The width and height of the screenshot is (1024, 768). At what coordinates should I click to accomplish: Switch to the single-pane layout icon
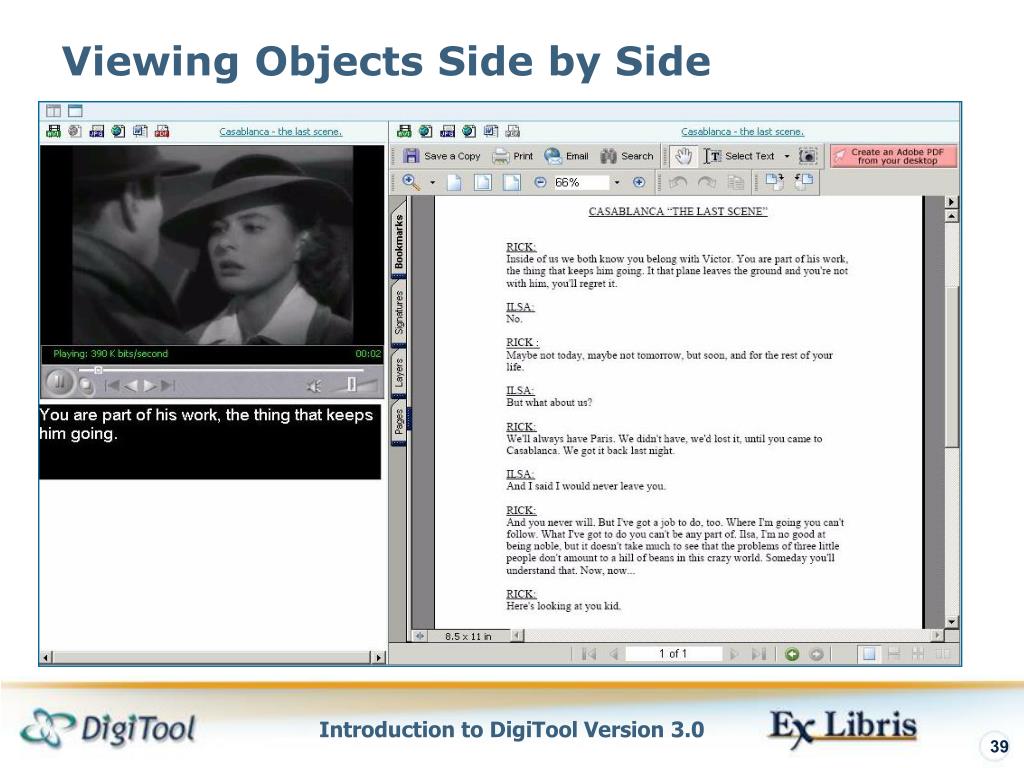click(75, 110)
